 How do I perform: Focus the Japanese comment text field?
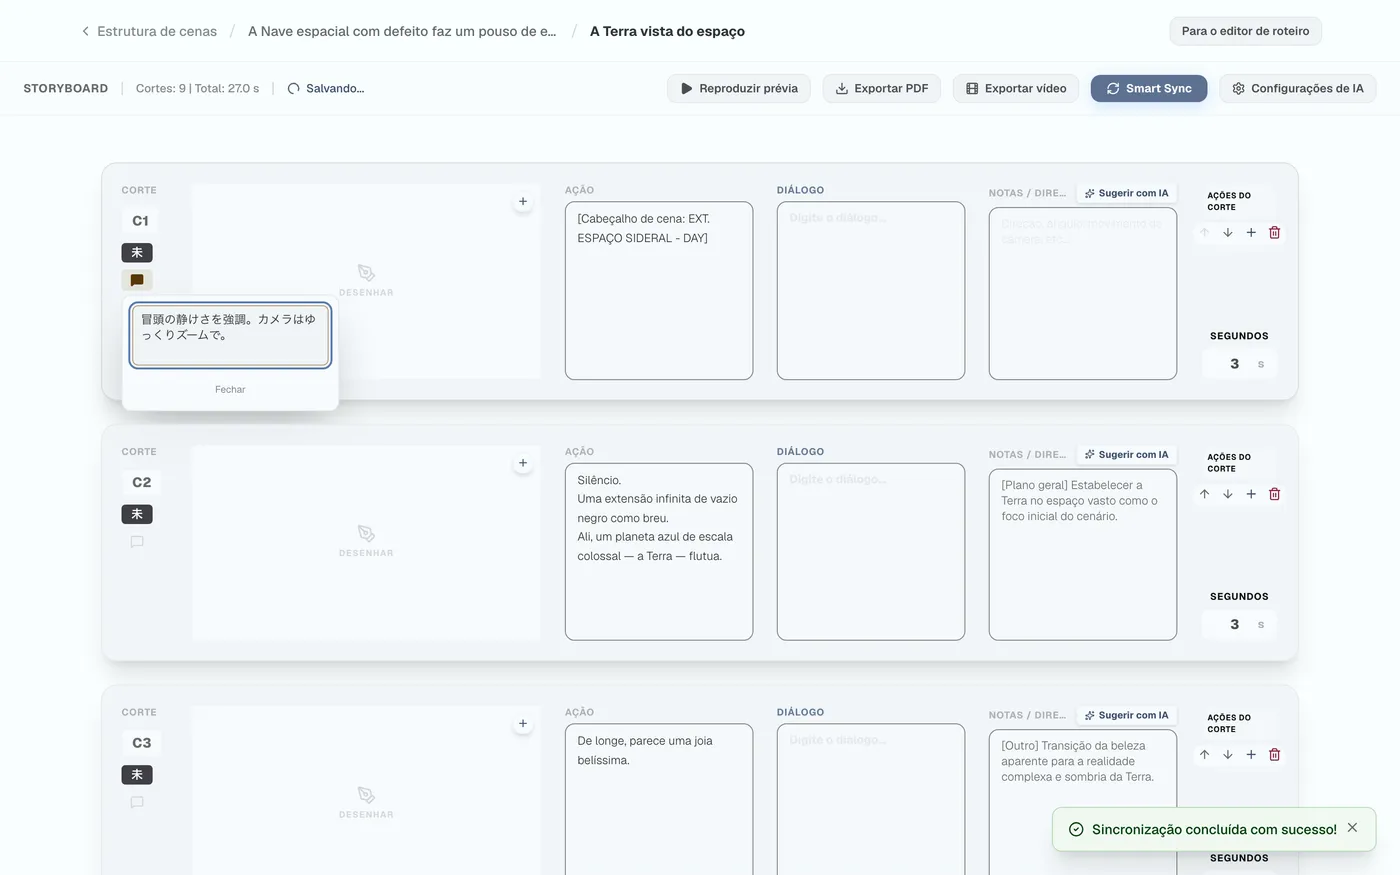point(230,335)
